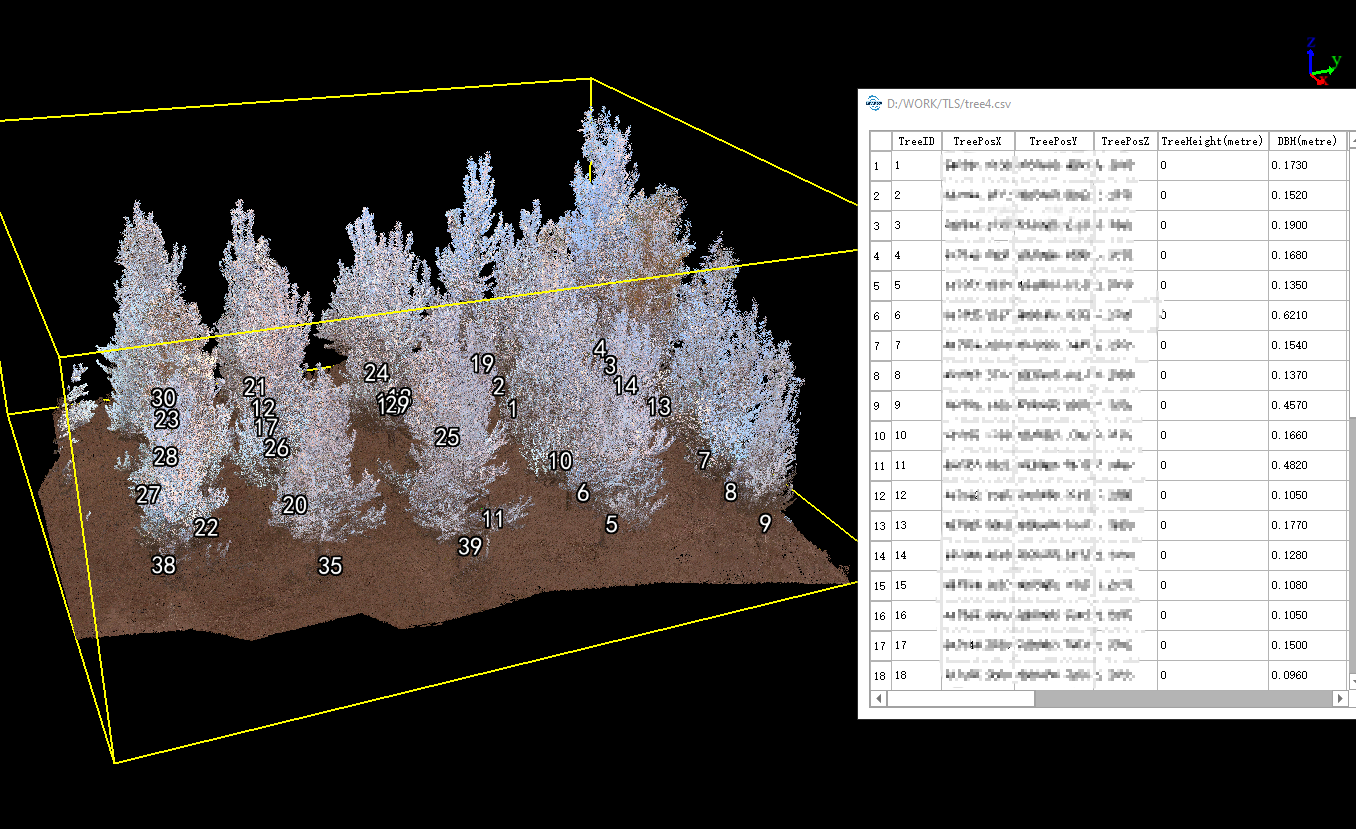The image size is (1356, 829).
Task: Select row header 6 in table
Action: coord(878,316)
